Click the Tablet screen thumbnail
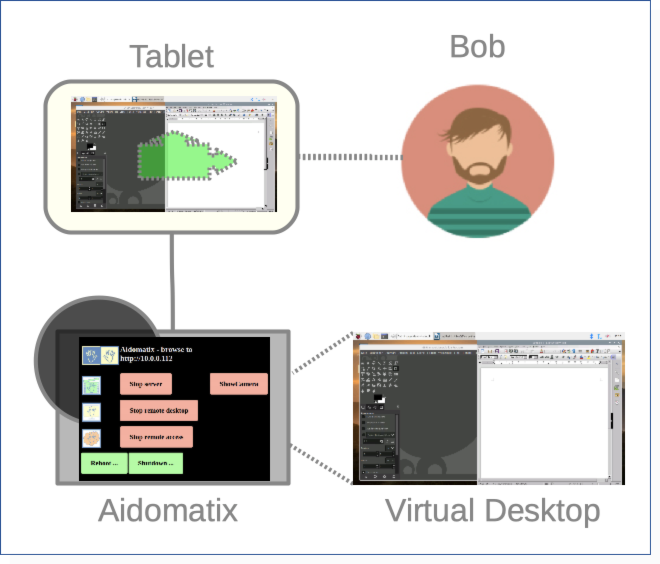660x564 pixels. (174, 154)
